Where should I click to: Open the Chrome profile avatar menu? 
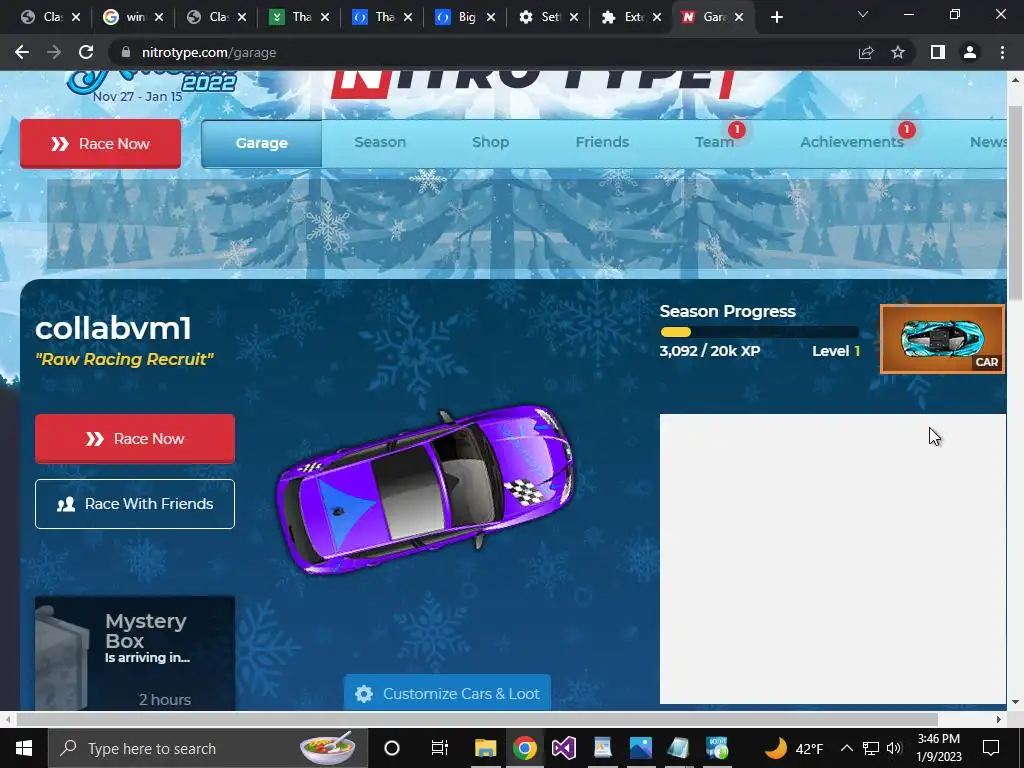click(970, 52)
